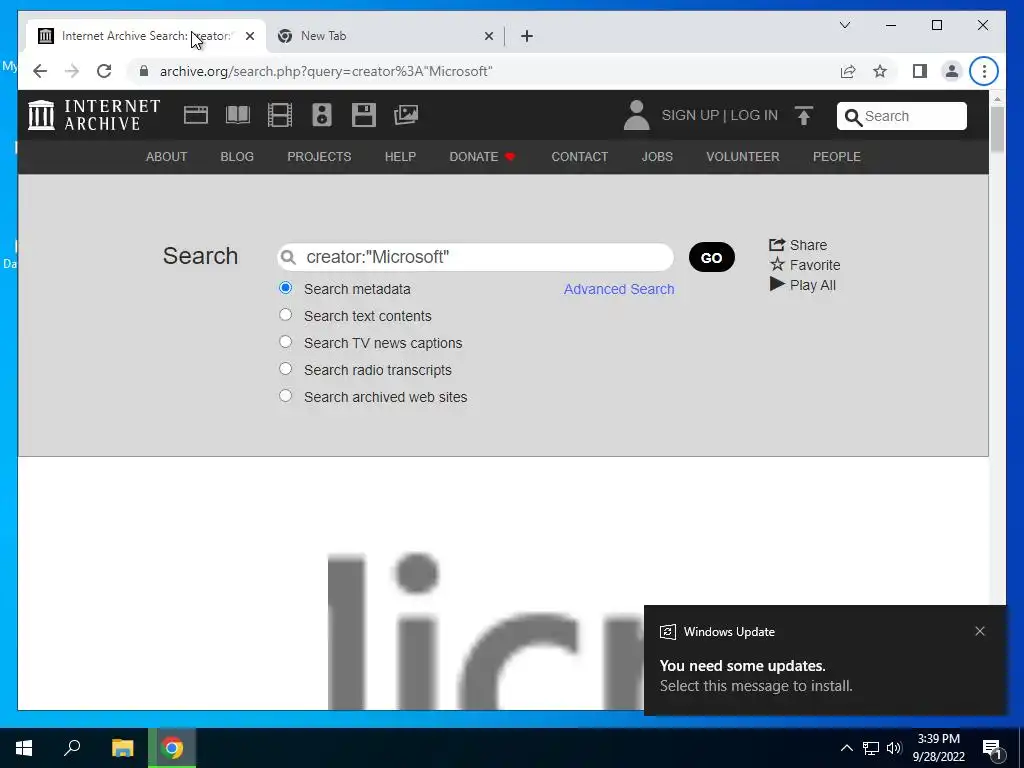
Task: Expand hidden system tray icons chevron
Action: (x=846, y=748)
